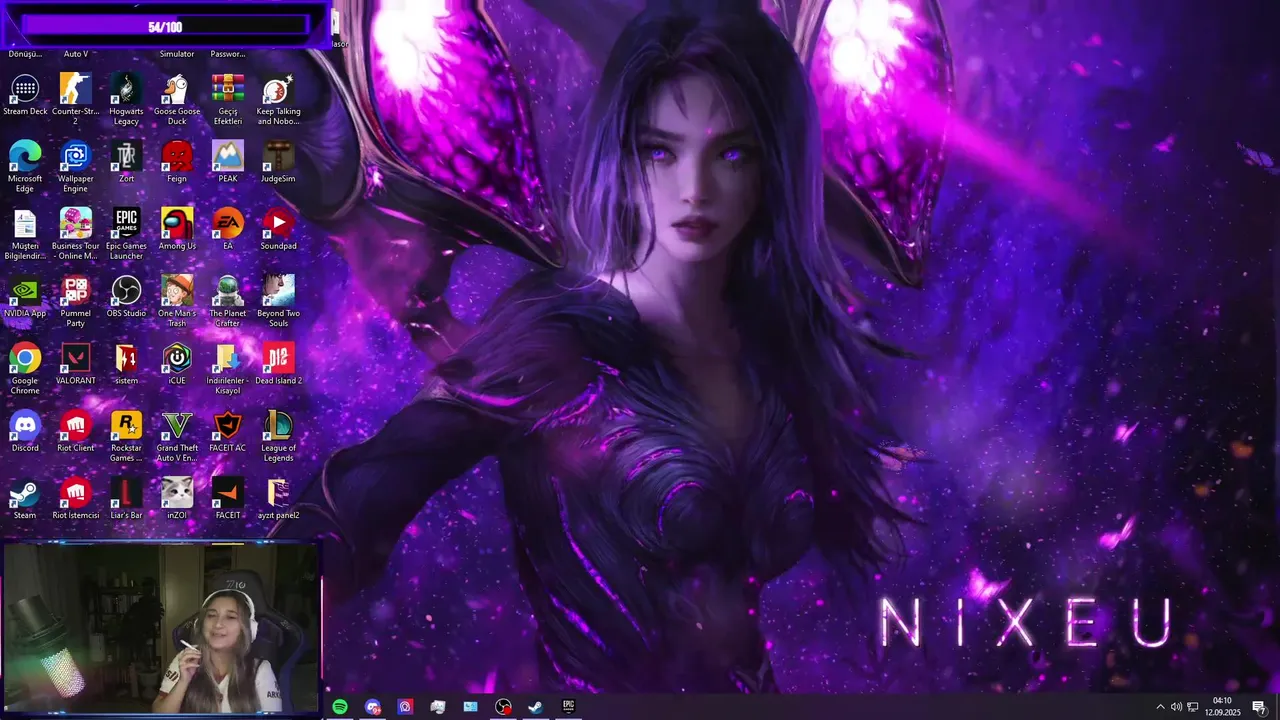Viewport: 1280px width, 720px height.
Task: Expand the hidden system tray icons
Action: coord(1160,707)
